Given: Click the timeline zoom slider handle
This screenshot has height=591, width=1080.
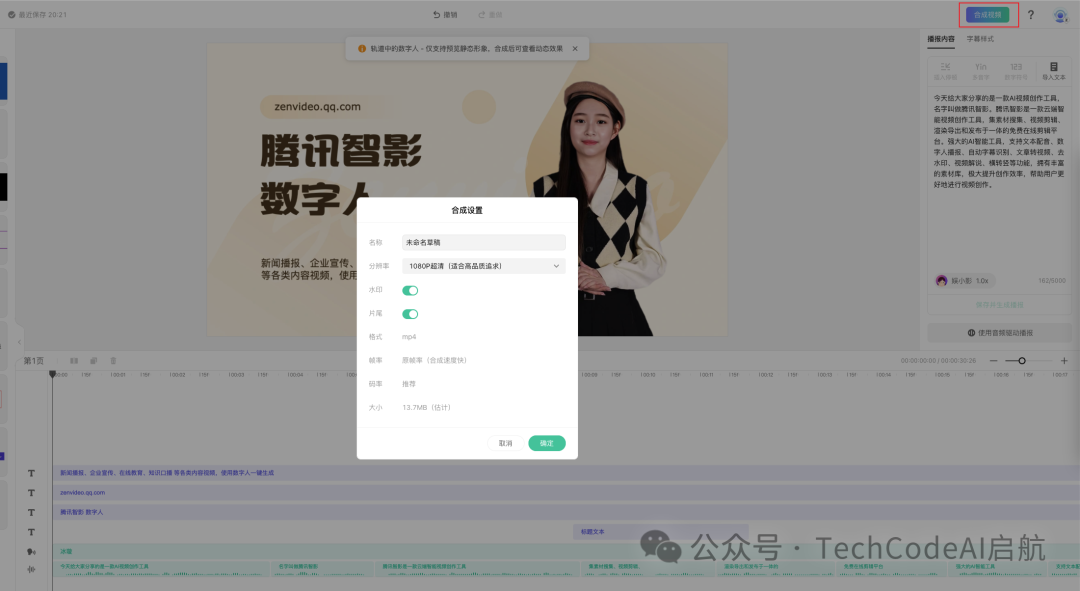Looking at the screenshot, I should coord(1022,360).
